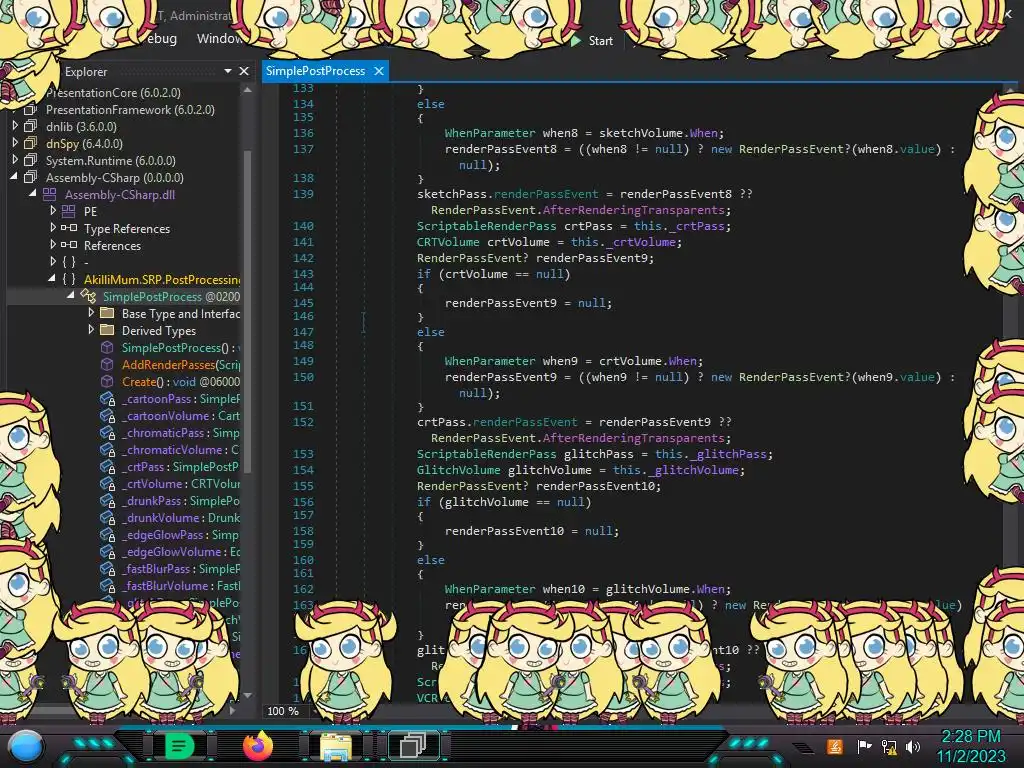
Task: Click the Assembly-CSharp assembly icon
Action: (x=31, y=177)
